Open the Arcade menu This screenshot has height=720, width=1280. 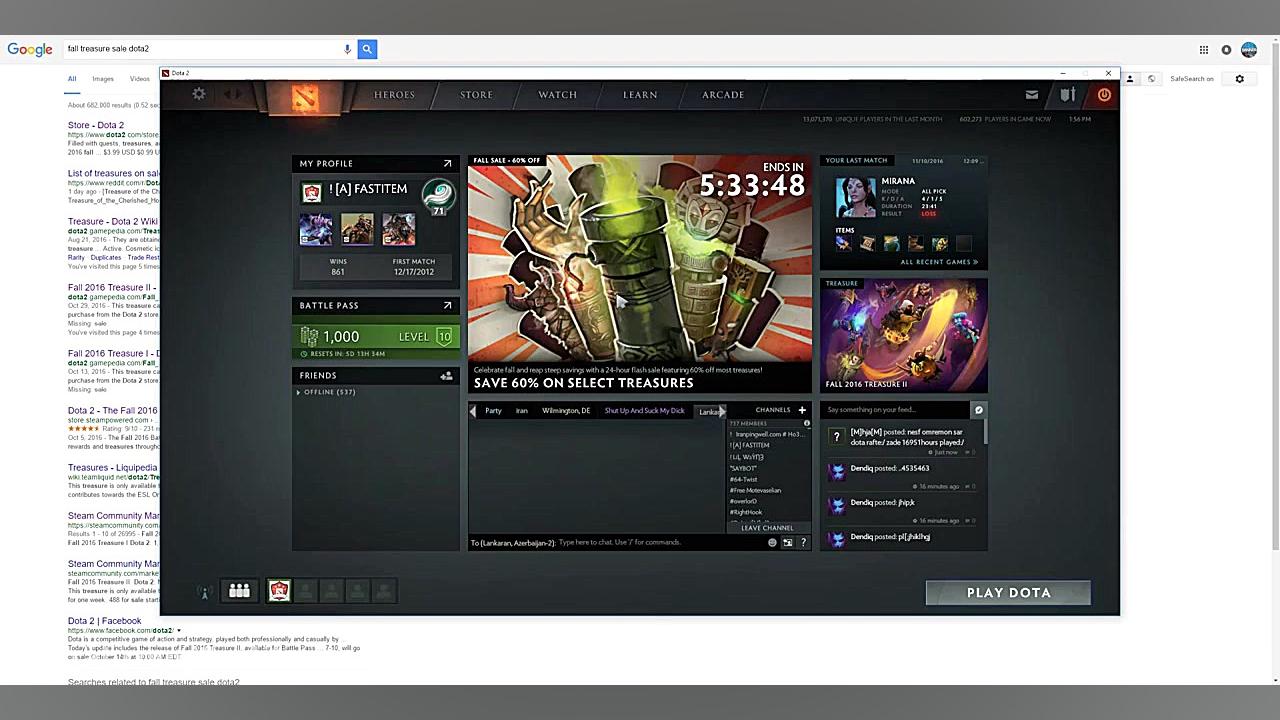[x=723, y=95]
